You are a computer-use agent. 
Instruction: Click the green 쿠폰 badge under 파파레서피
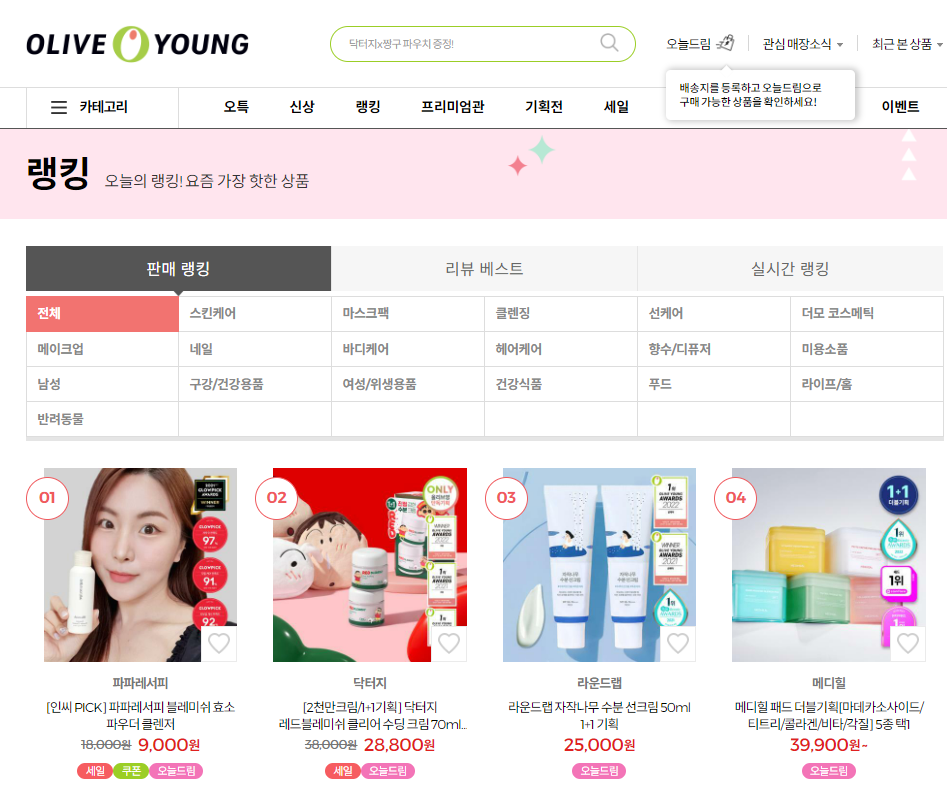[x=131, y=771]
